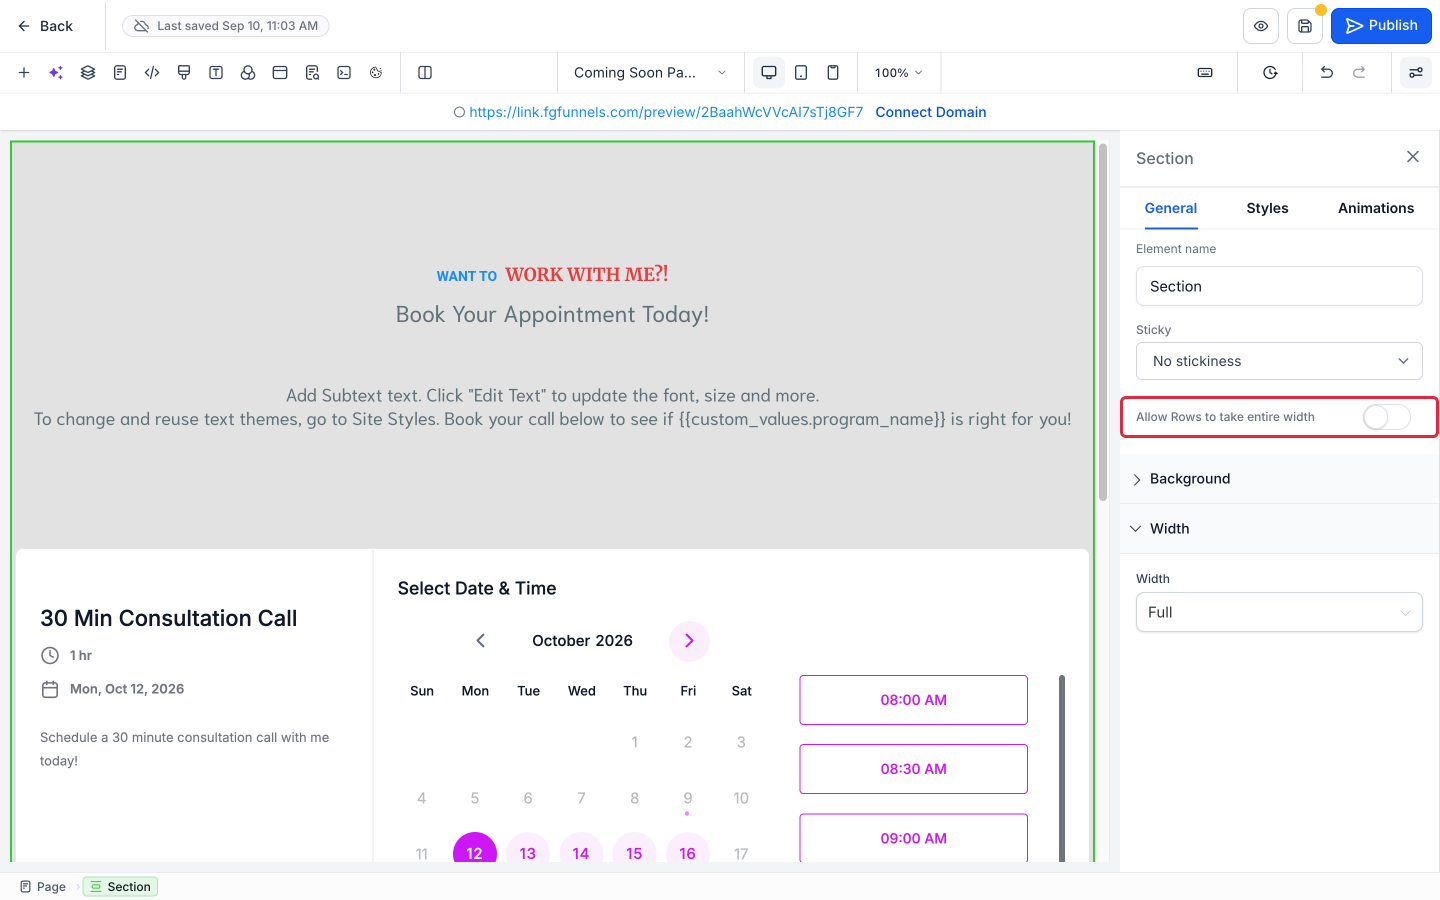1440x900 pixels.
Task: Open the Coming Soon page selector dropdown
Action: tap(650, 72)
